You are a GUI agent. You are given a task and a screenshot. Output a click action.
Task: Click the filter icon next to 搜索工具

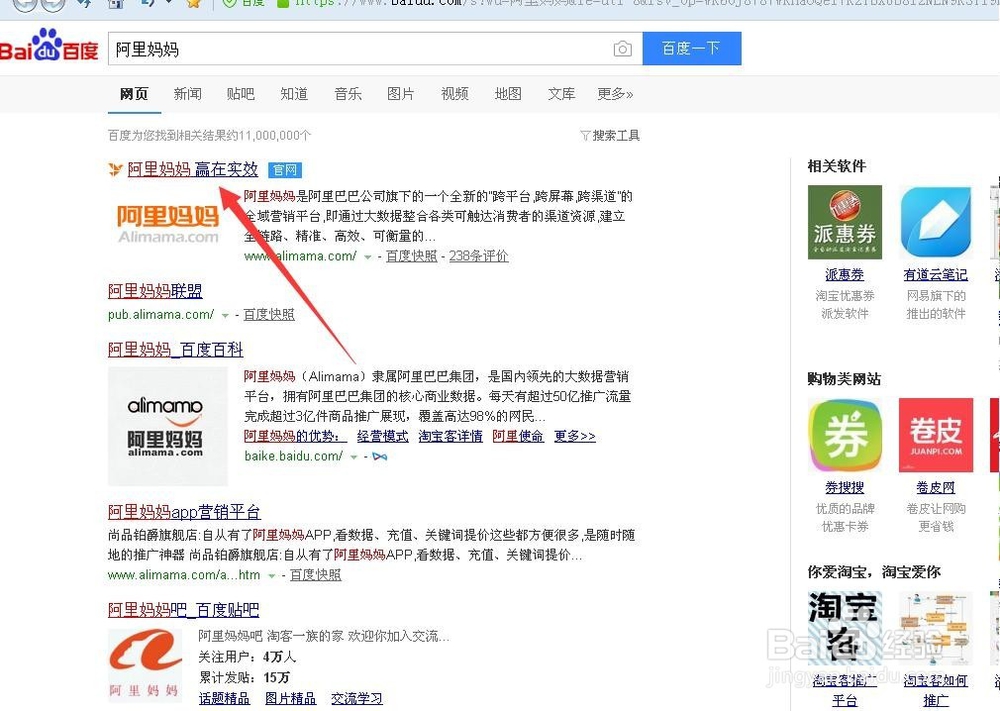click(585, 135)
